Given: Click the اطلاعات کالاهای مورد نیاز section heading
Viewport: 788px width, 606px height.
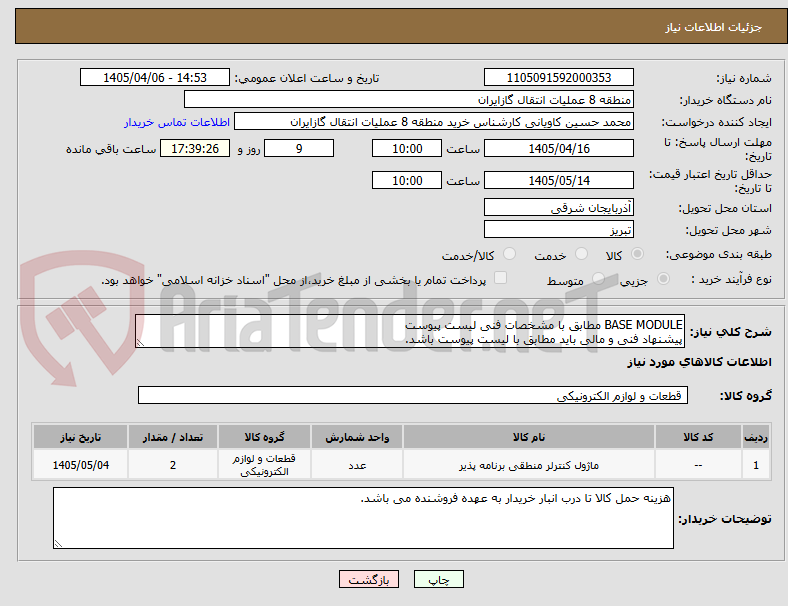Looking at the screenshot, I should pos(699,362).
